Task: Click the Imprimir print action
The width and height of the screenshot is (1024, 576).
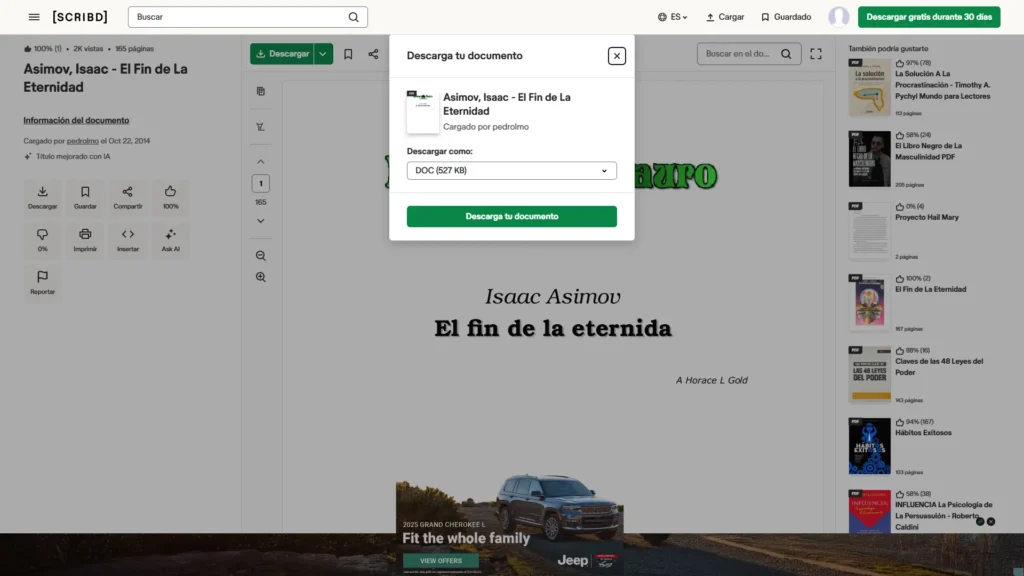Action: [x=85, y=240]
